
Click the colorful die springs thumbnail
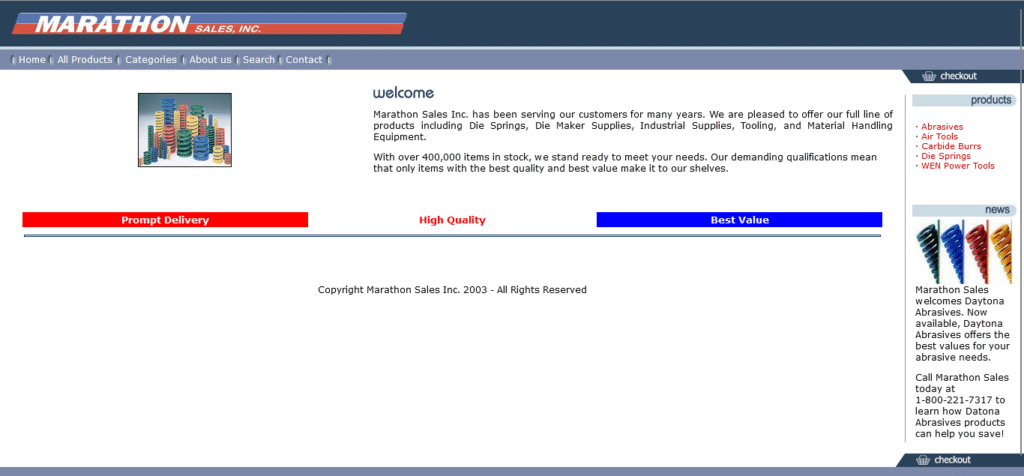tap(185, 130)
